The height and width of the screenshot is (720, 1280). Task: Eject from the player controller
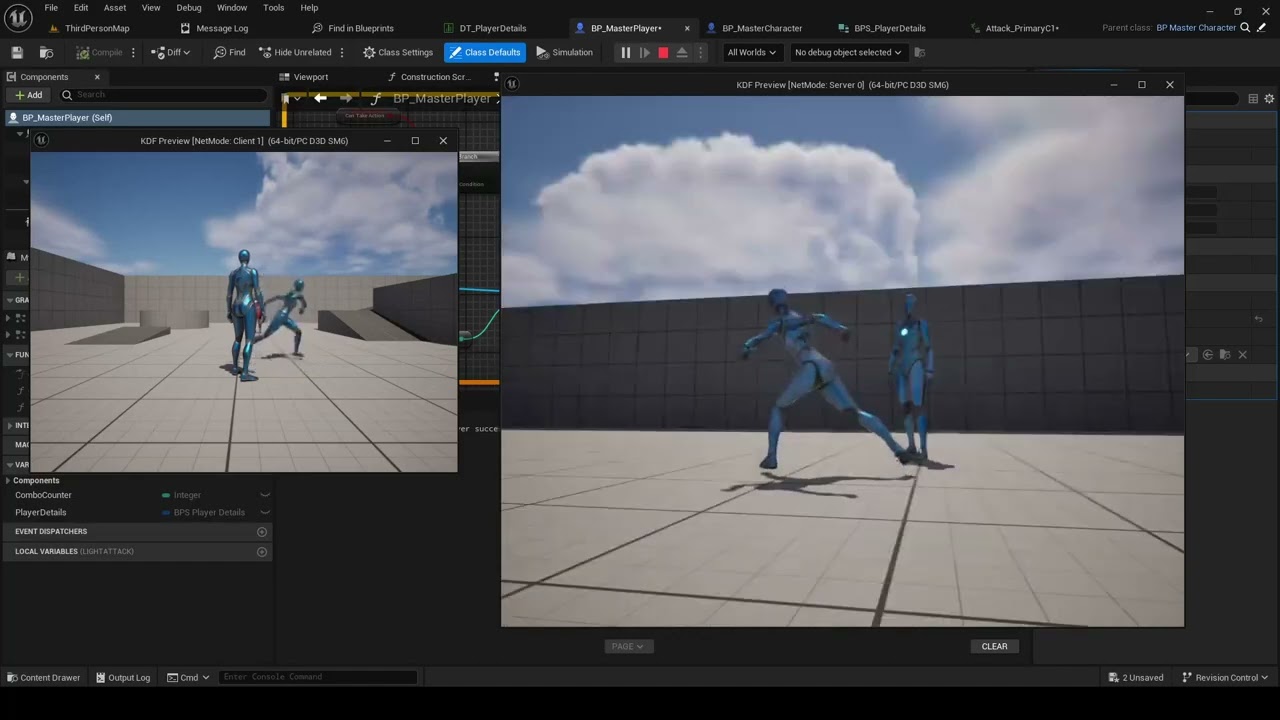pyautogui.click(x=682, y=52)
